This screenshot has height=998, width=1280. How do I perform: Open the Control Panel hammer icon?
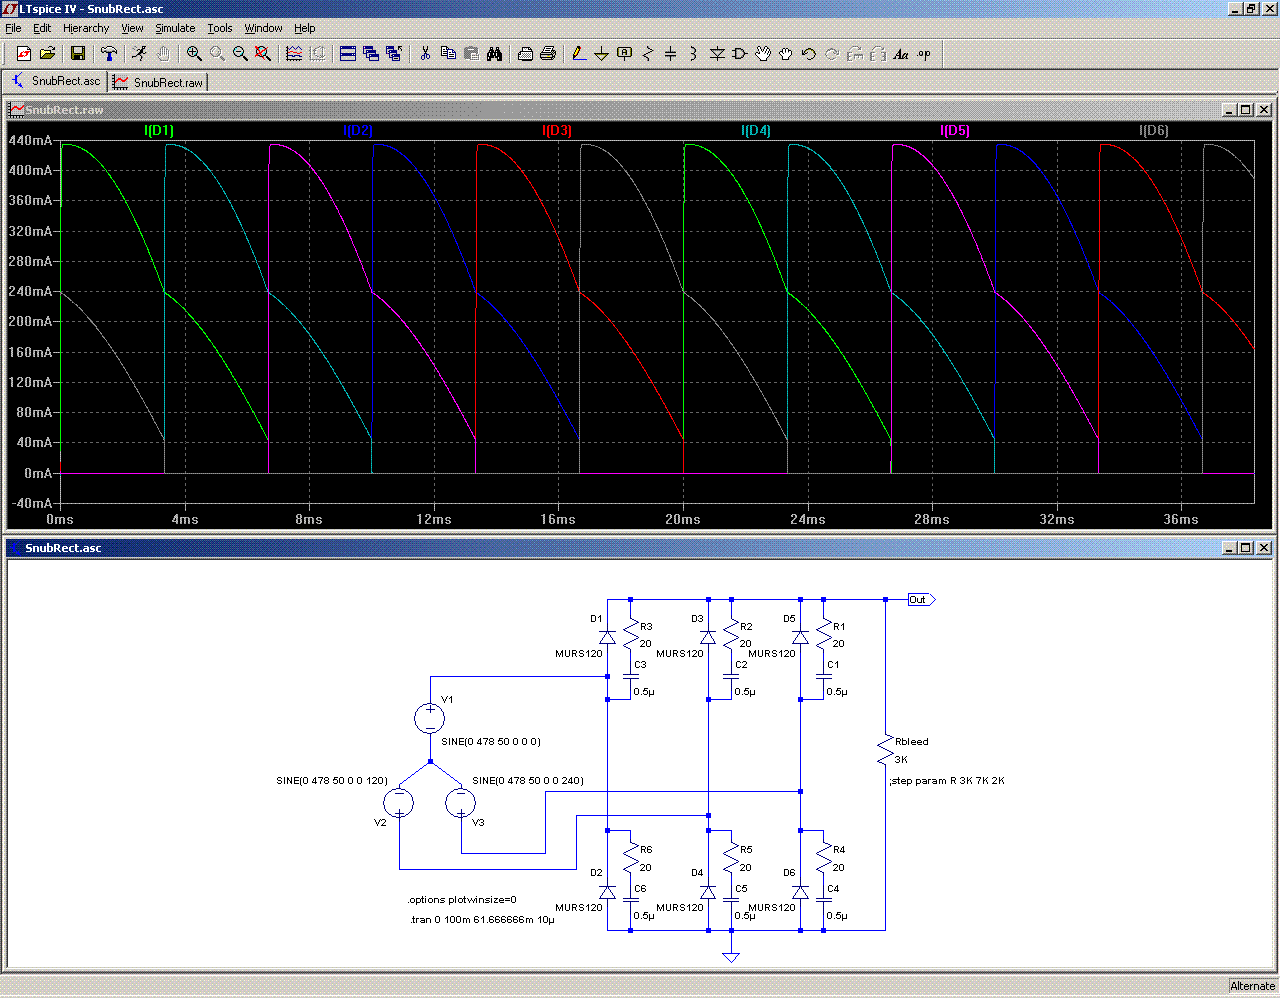[109, 54]
